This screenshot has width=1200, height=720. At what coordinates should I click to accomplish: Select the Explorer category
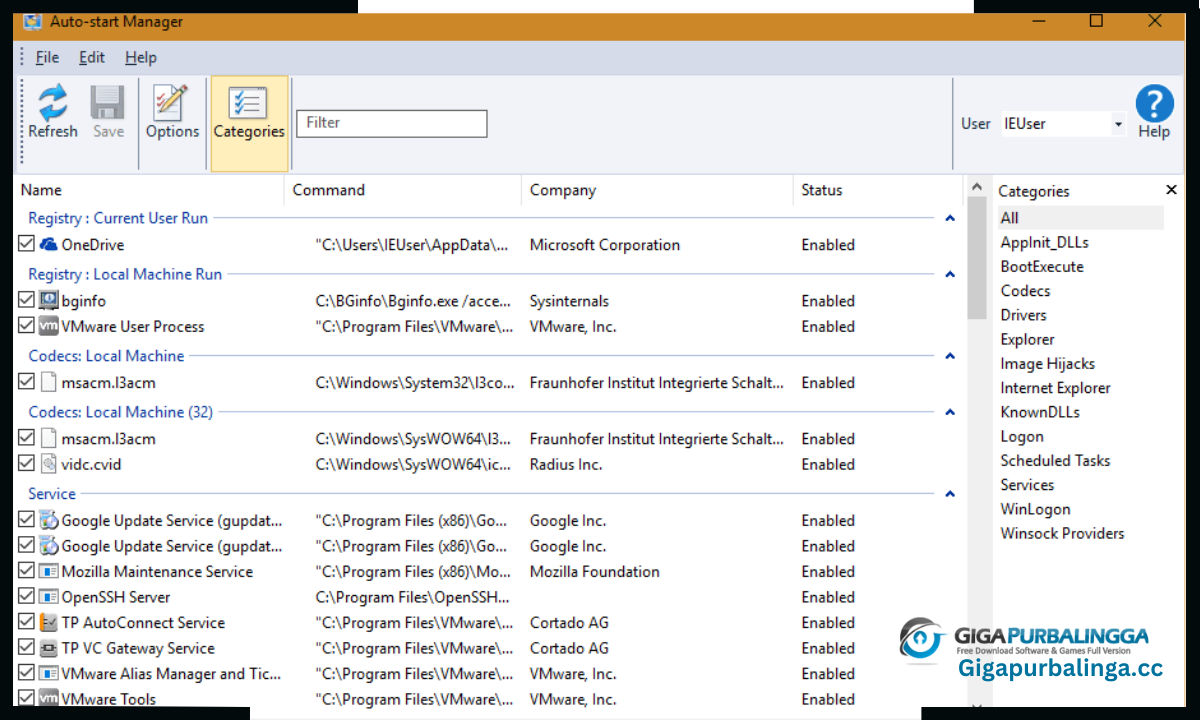tap(1027, 339)
